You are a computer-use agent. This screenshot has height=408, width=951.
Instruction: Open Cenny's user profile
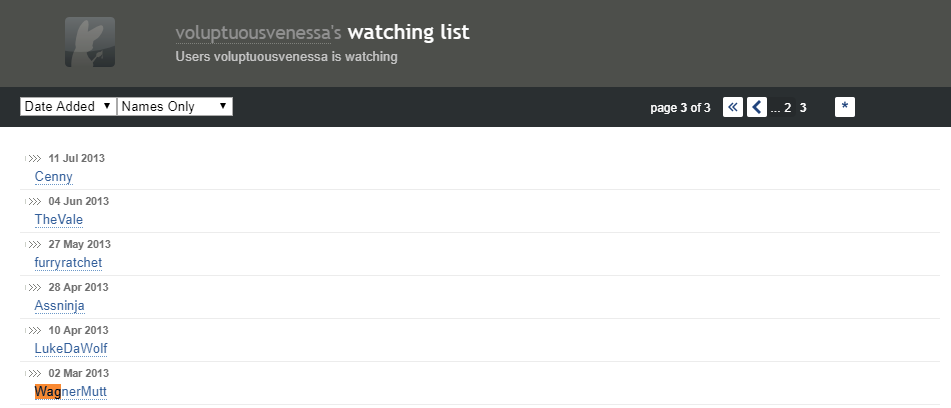click(x=53, y=177)
